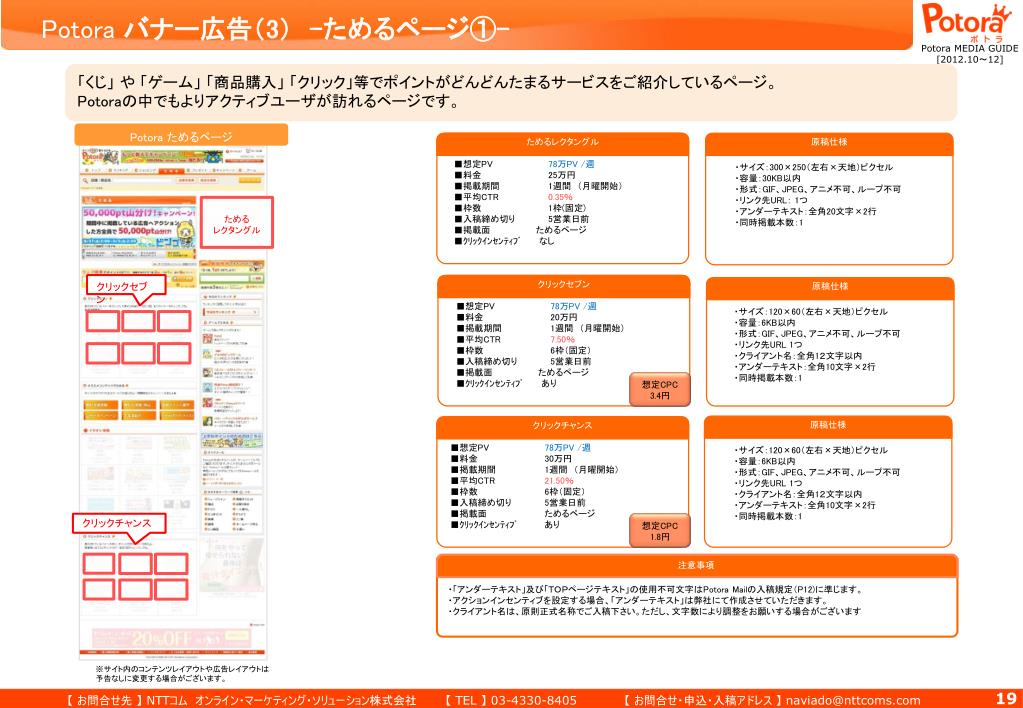Click the 原稿仕様 header beside the ためるレクタングル panel

point(829,143)
